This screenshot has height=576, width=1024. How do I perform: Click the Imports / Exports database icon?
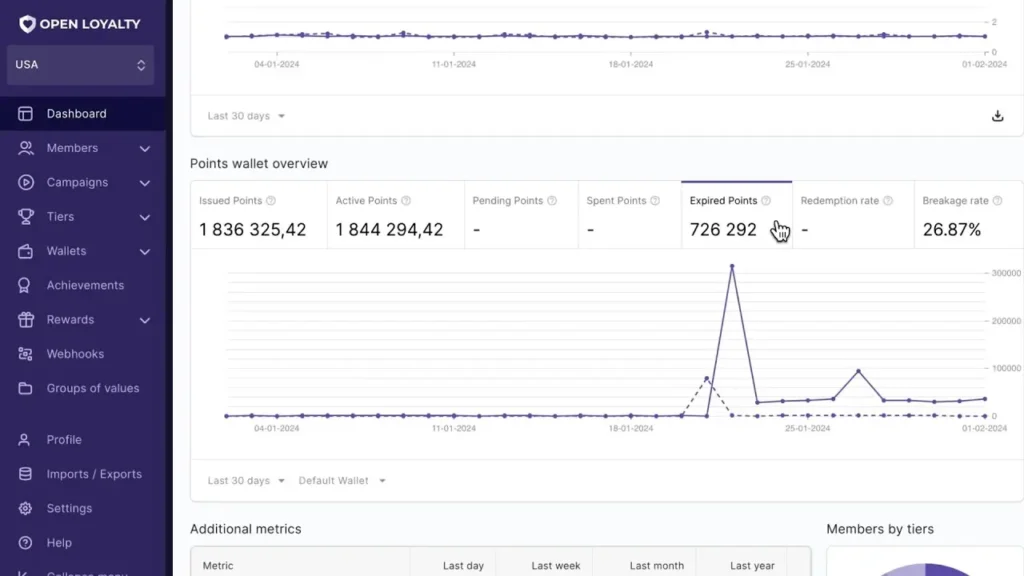coord(25,474)
